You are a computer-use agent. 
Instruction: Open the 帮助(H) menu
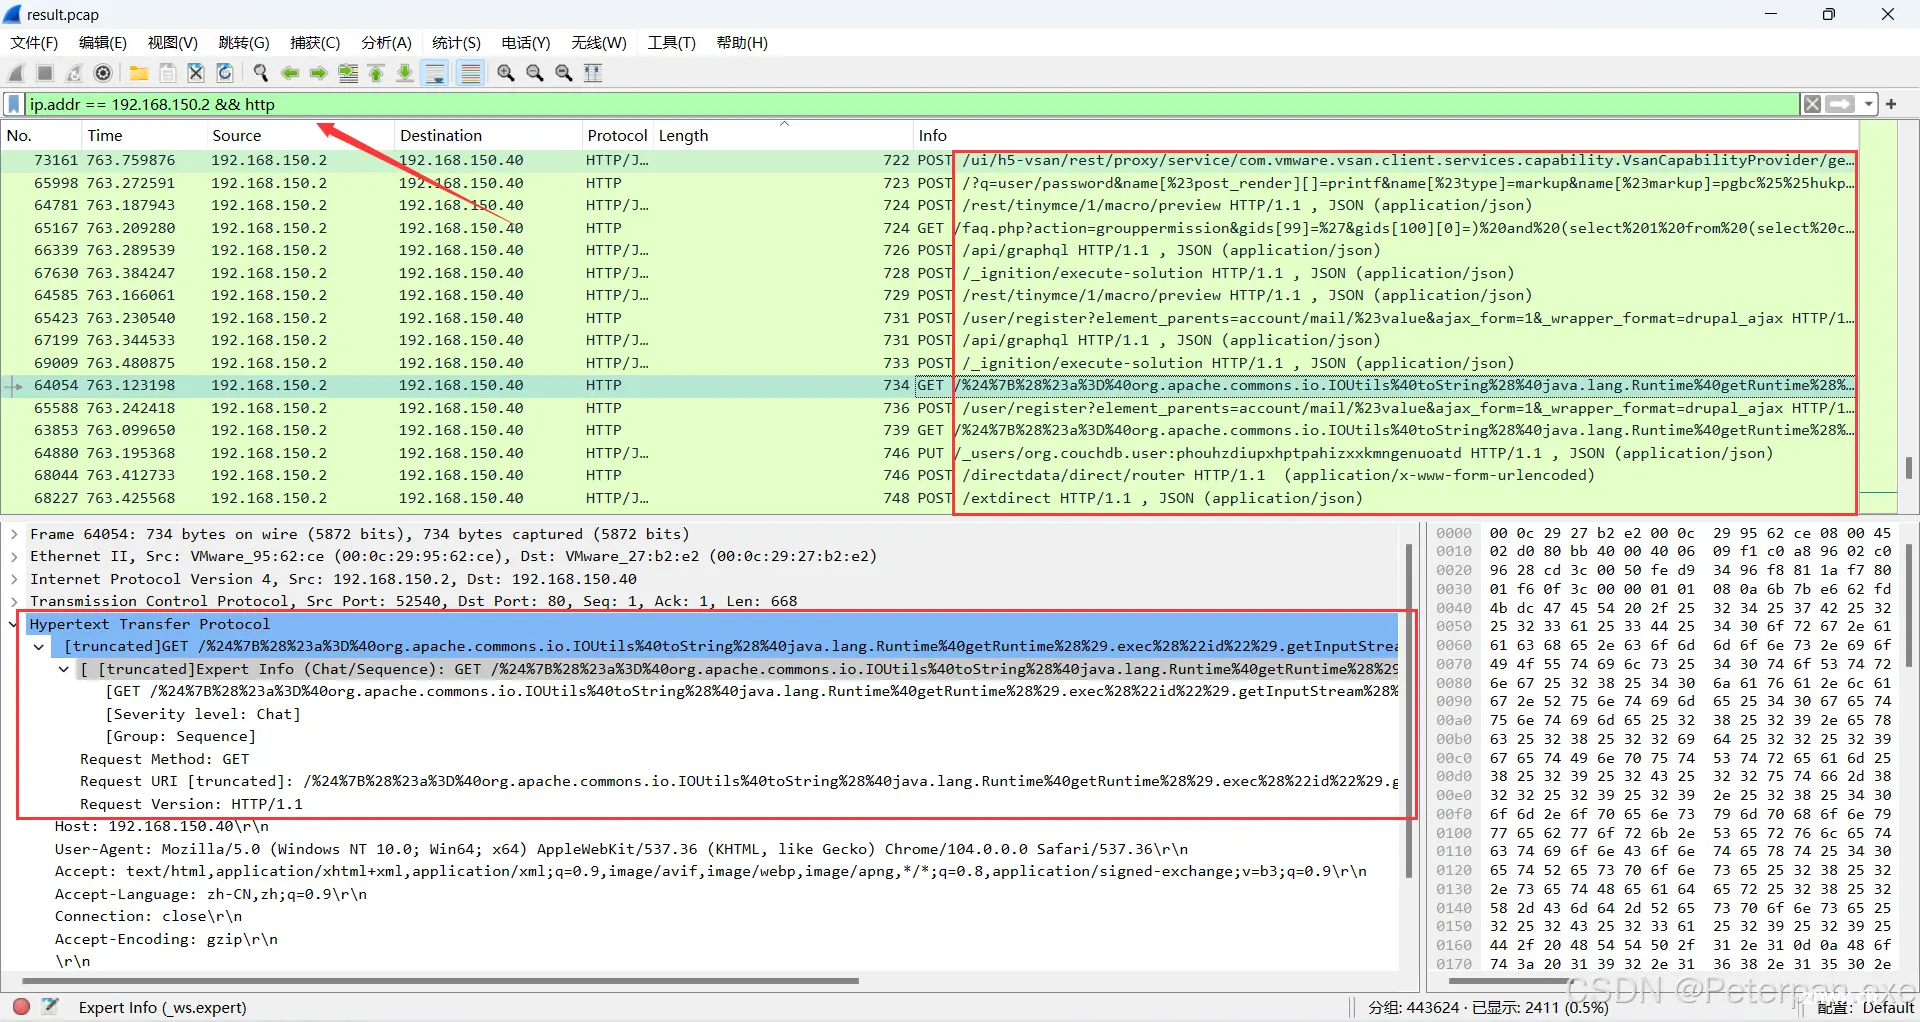pos(742,43)
